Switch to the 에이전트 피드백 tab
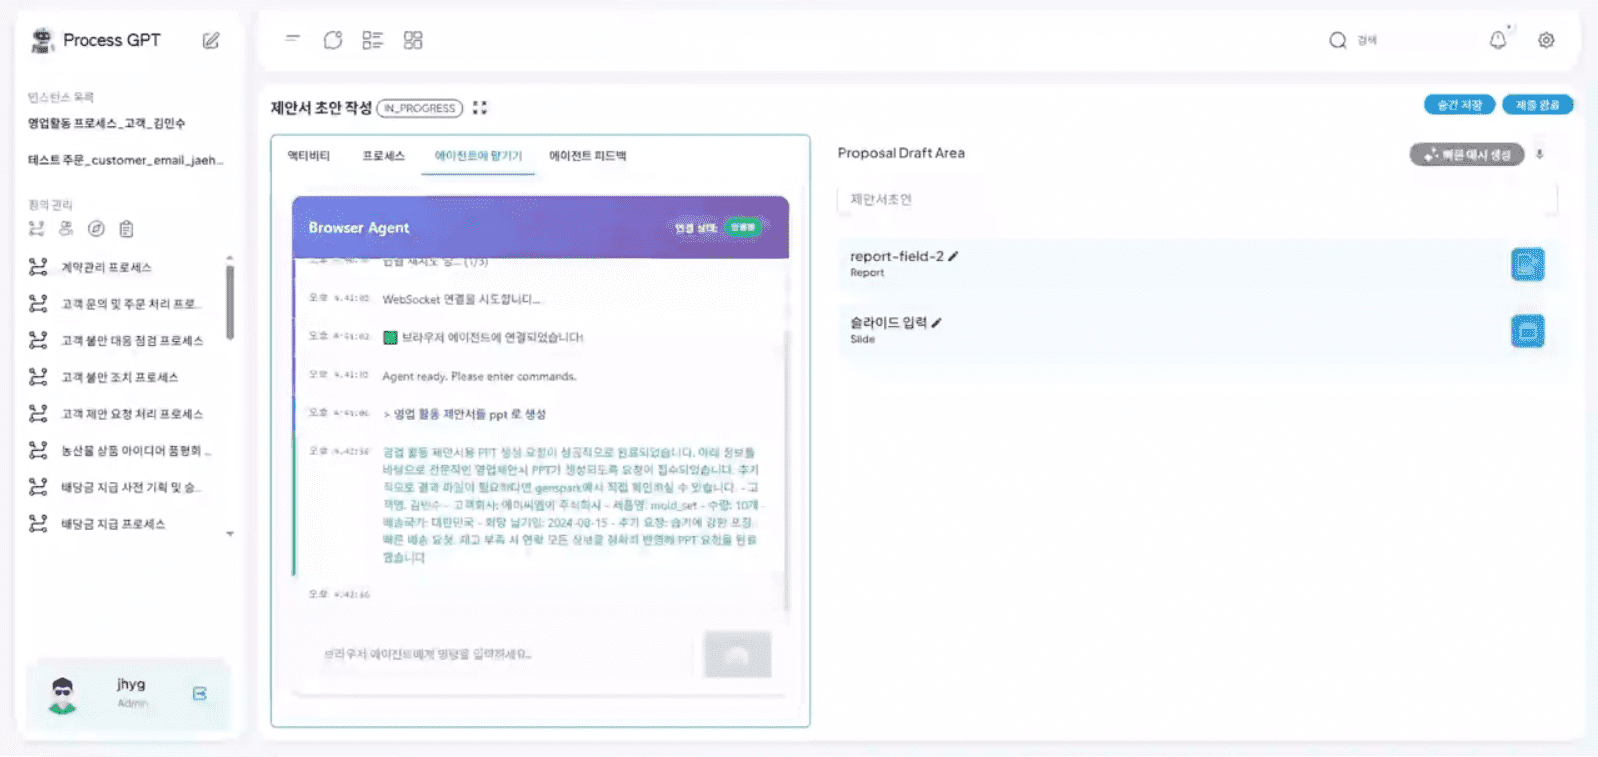The width and height of the screenshot is (1598, 757). (587, 156)
